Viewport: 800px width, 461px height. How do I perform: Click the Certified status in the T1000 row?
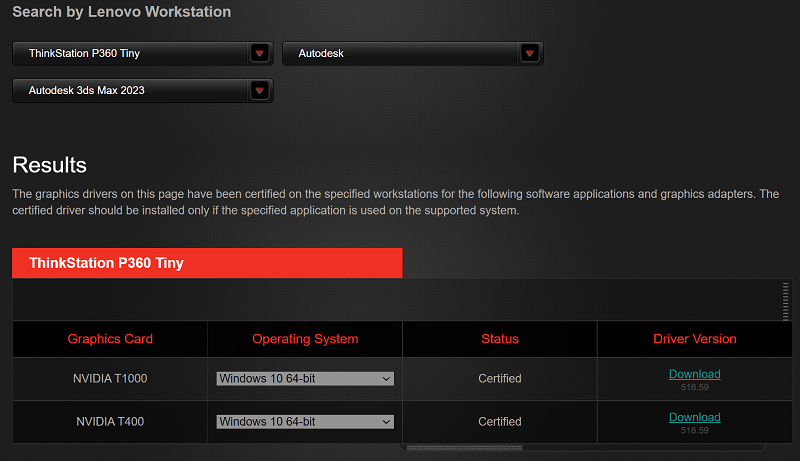point(500,378)
